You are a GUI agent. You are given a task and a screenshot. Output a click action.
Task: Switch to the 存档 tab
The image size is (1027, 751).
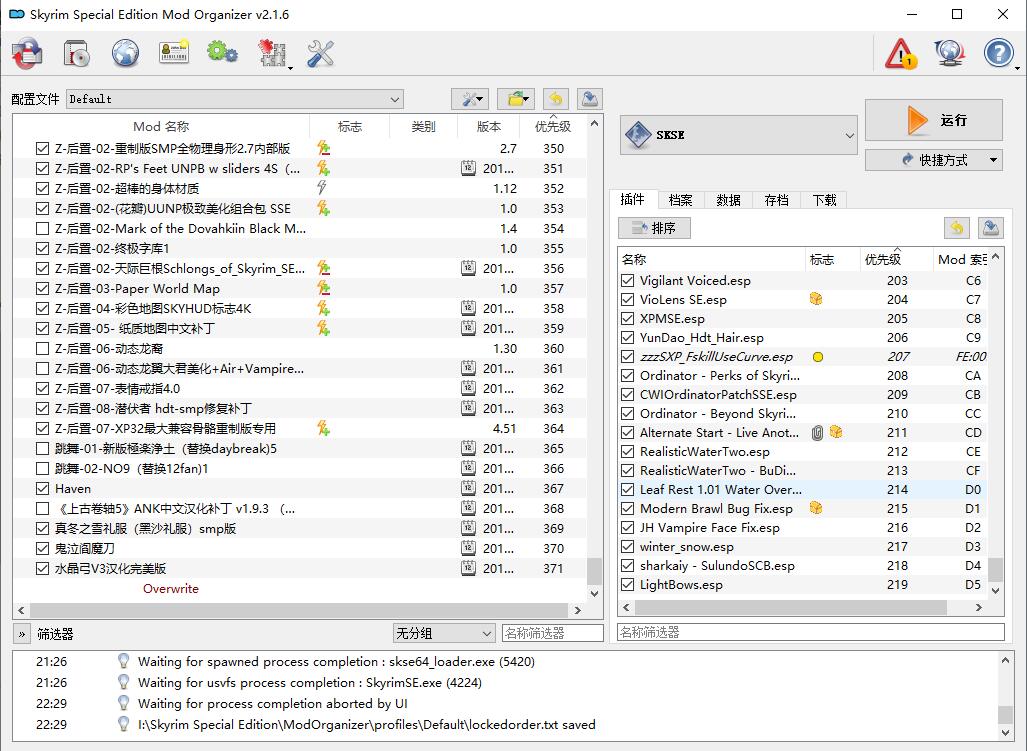click(x=776, y=200)
